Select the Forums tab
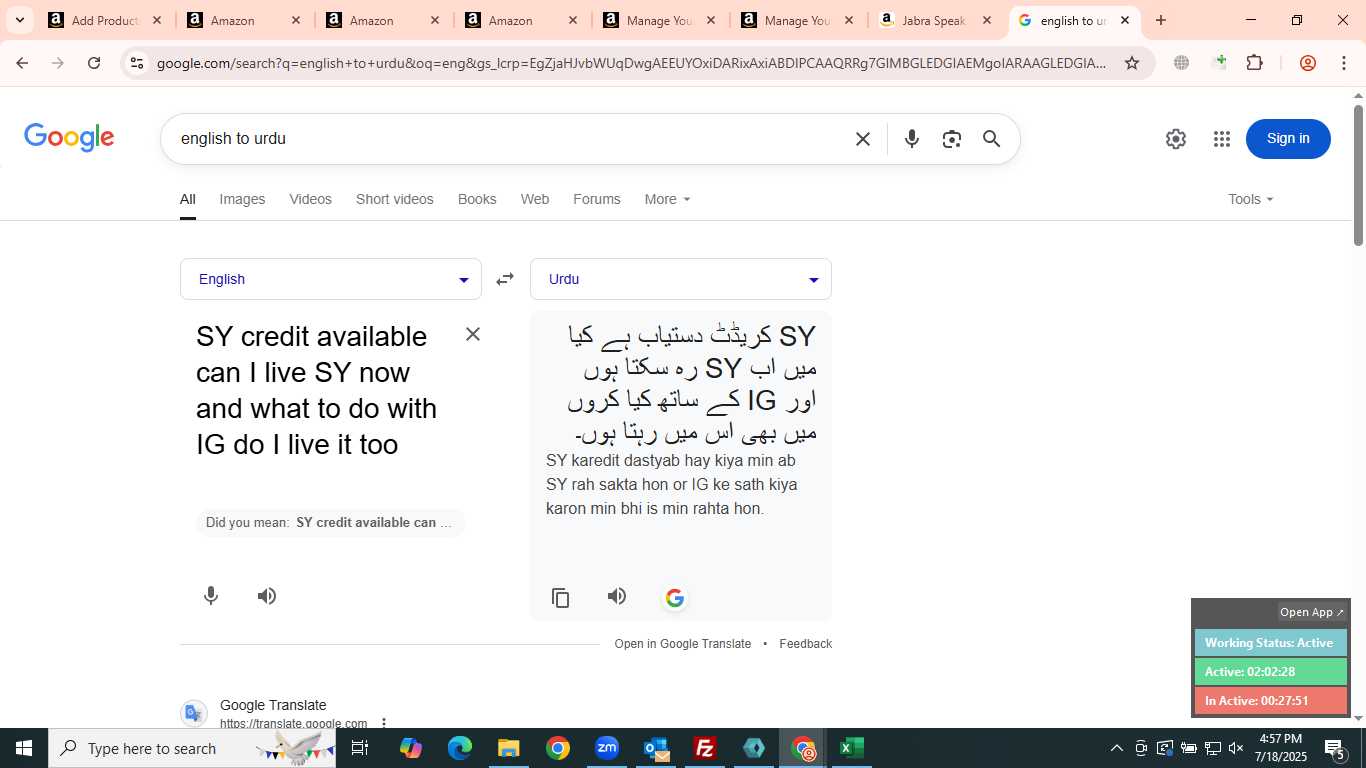 click(597, 199)
